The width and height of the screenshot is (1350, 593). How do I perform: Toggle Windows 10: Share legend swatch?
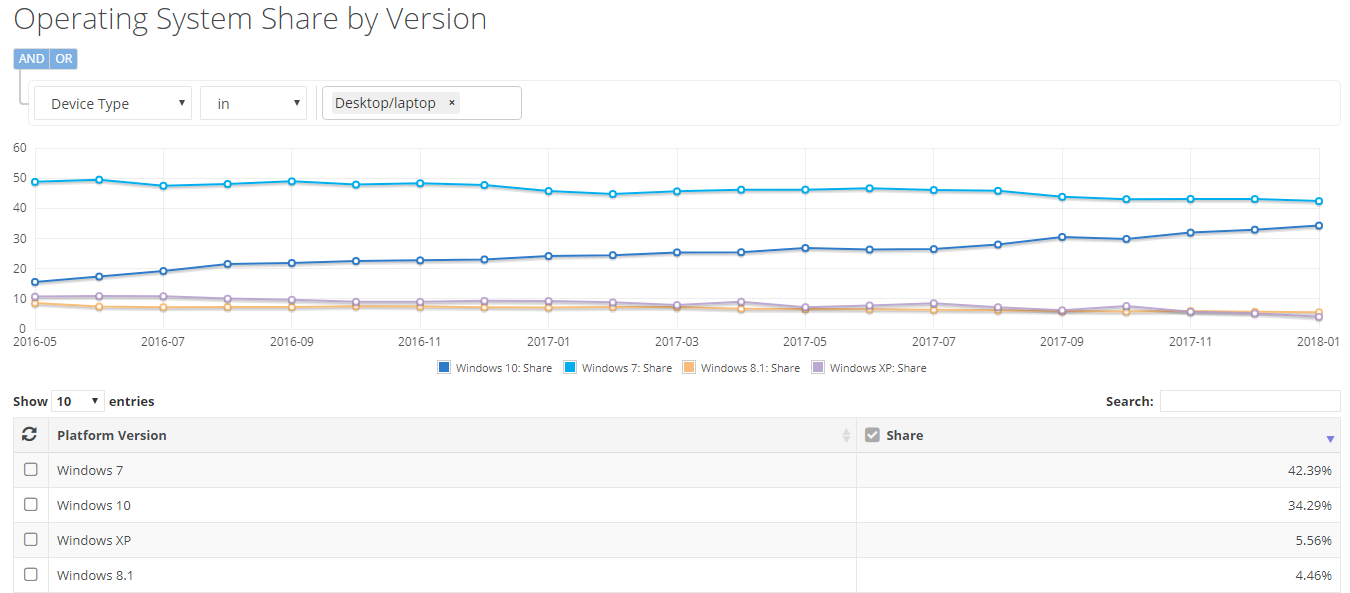pyautogui.click(x=444, y=368)
